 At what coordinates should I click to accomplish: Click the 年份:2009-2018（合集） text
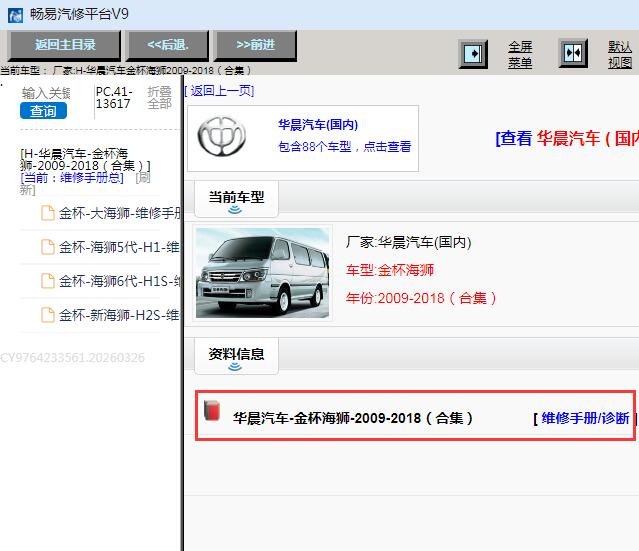(x=421, y=298)
